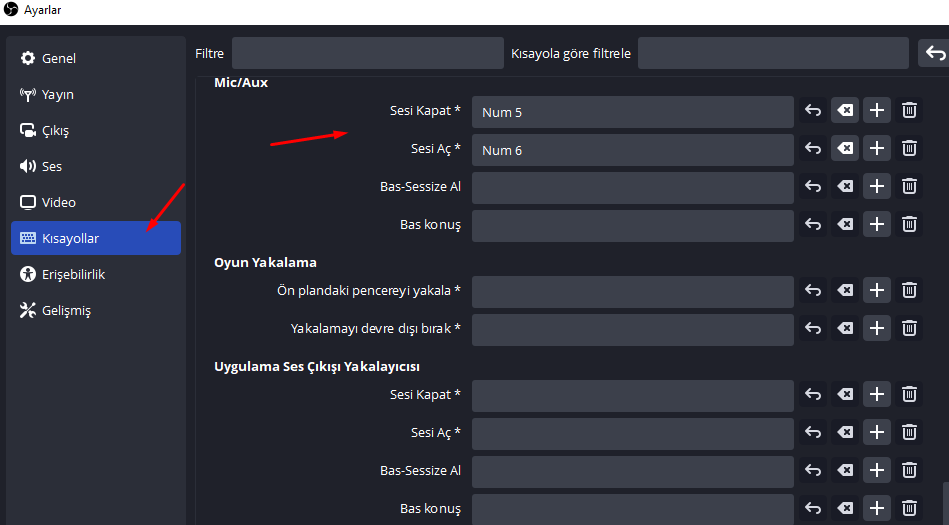Image resolution: width=949 pixels, height=525 pixels.
Task: Edit the Num 5 hotkey field
Action: [x=632, y=112]
